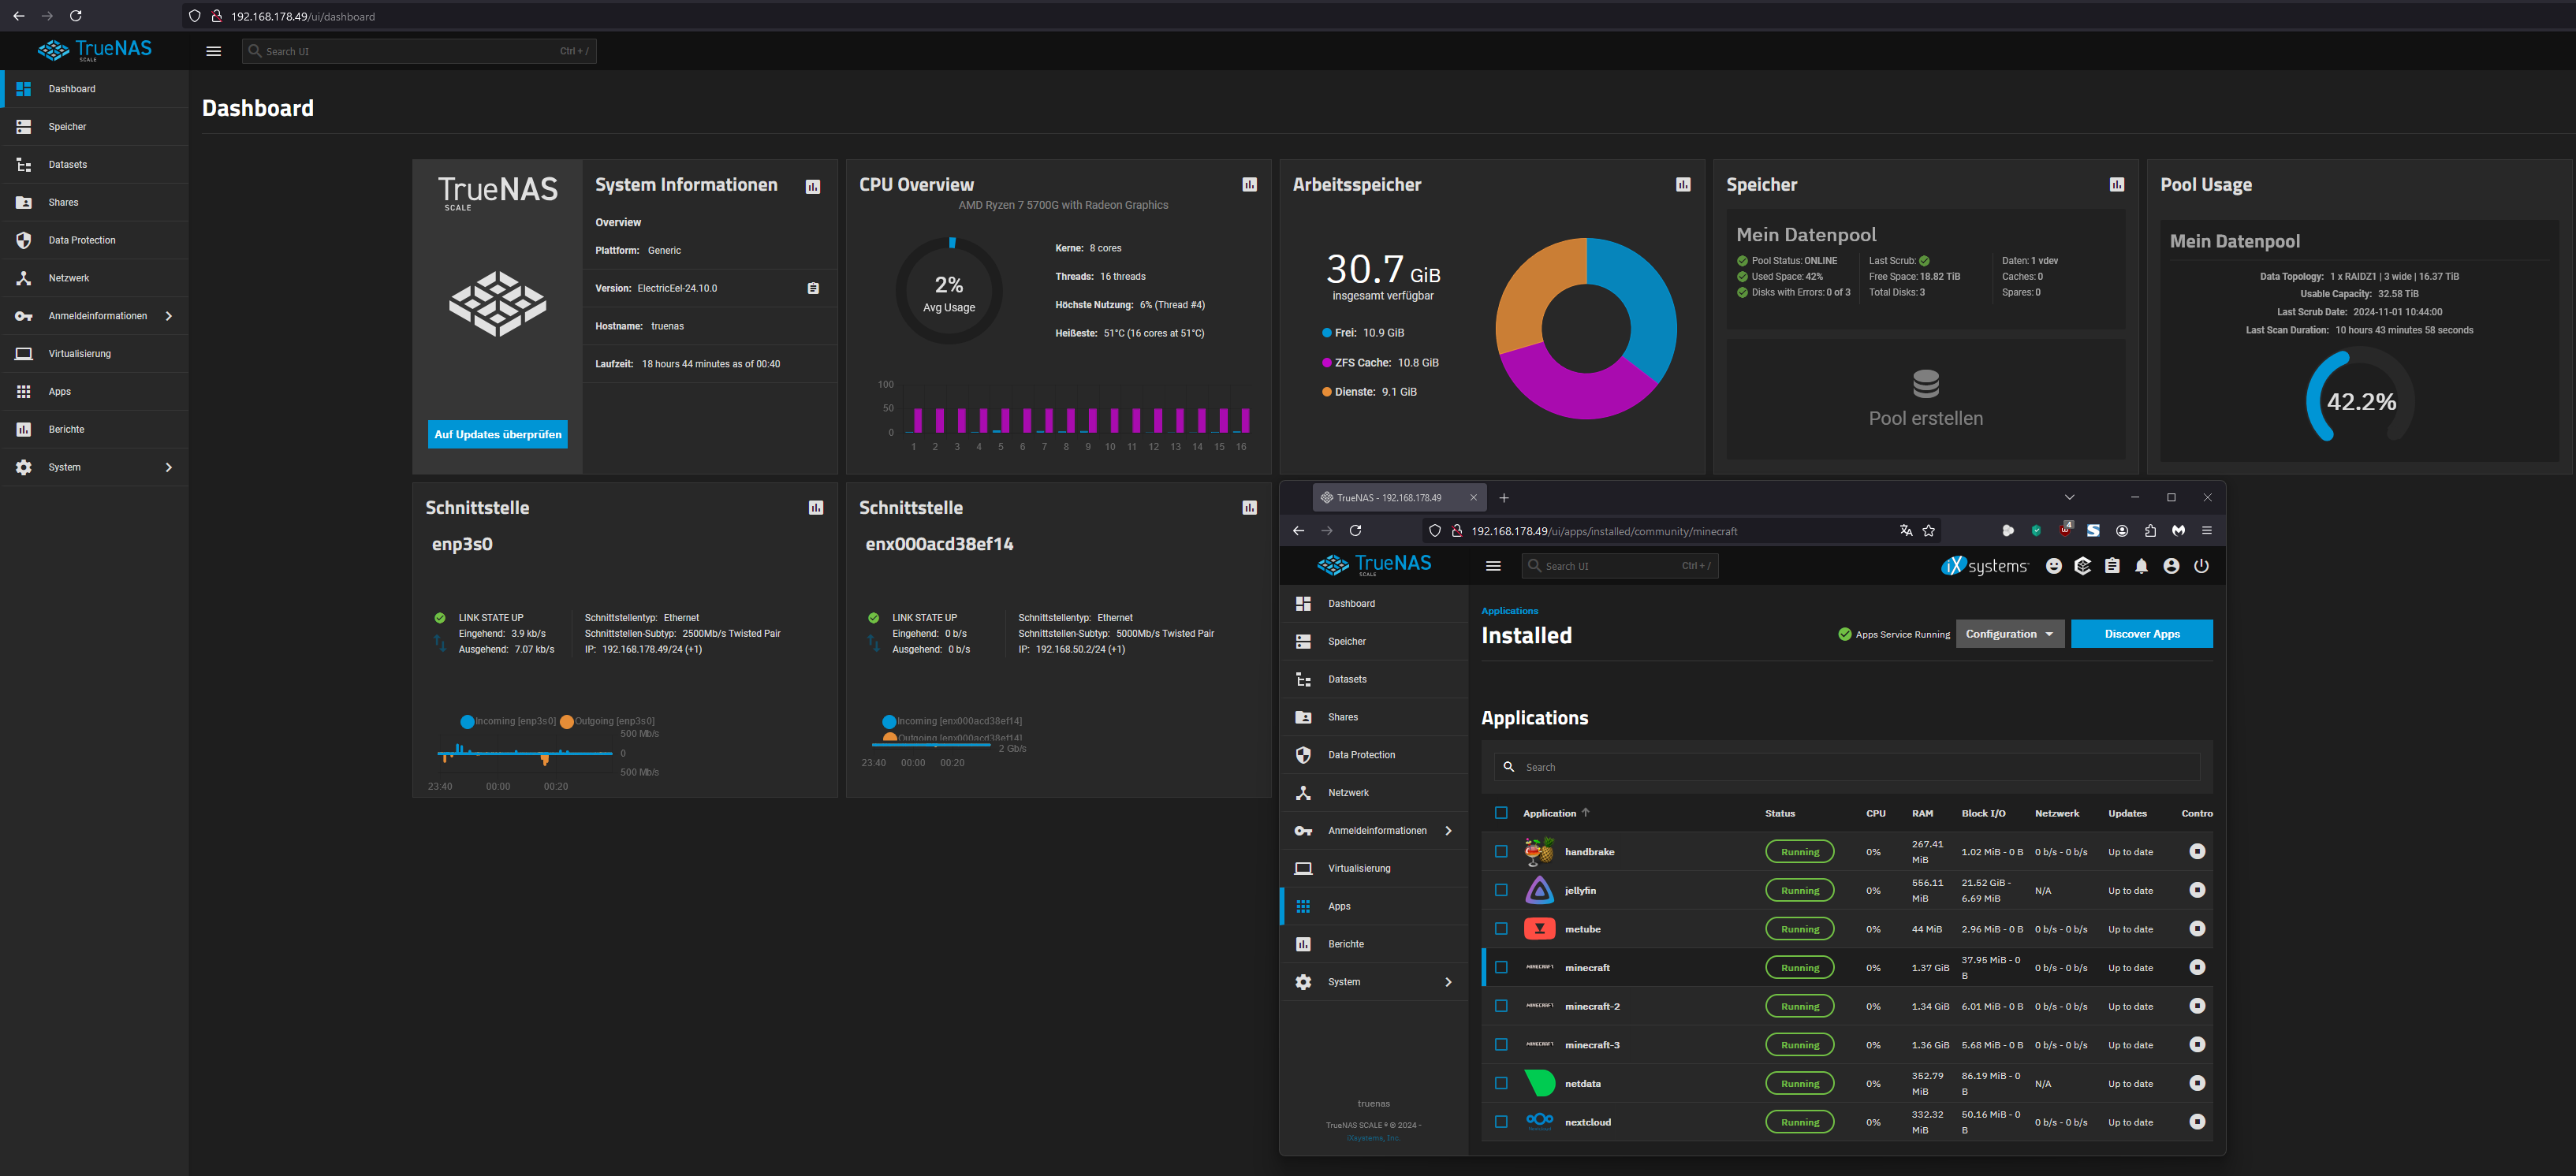Open the minecraft-2 application row

(1847, 1006)
